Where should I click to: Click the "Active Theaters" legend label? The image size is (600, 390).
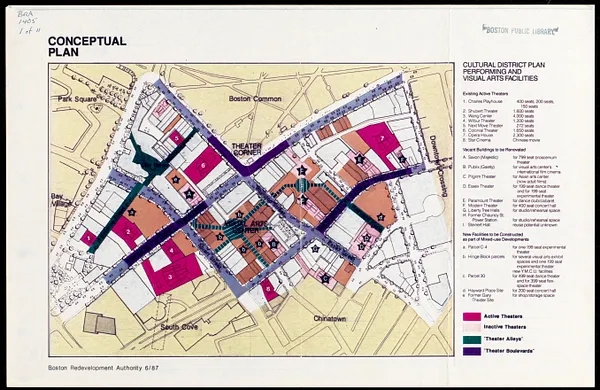503,317
